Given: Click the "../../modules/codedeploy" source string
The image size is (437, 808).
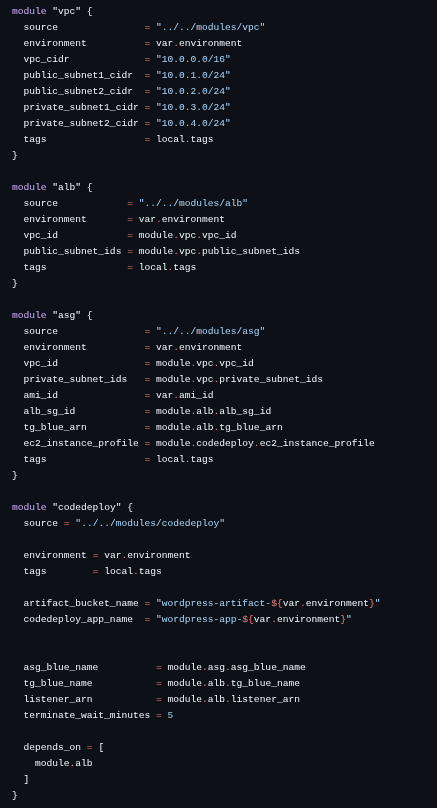Looking at the screenshot, I should 150,523.
